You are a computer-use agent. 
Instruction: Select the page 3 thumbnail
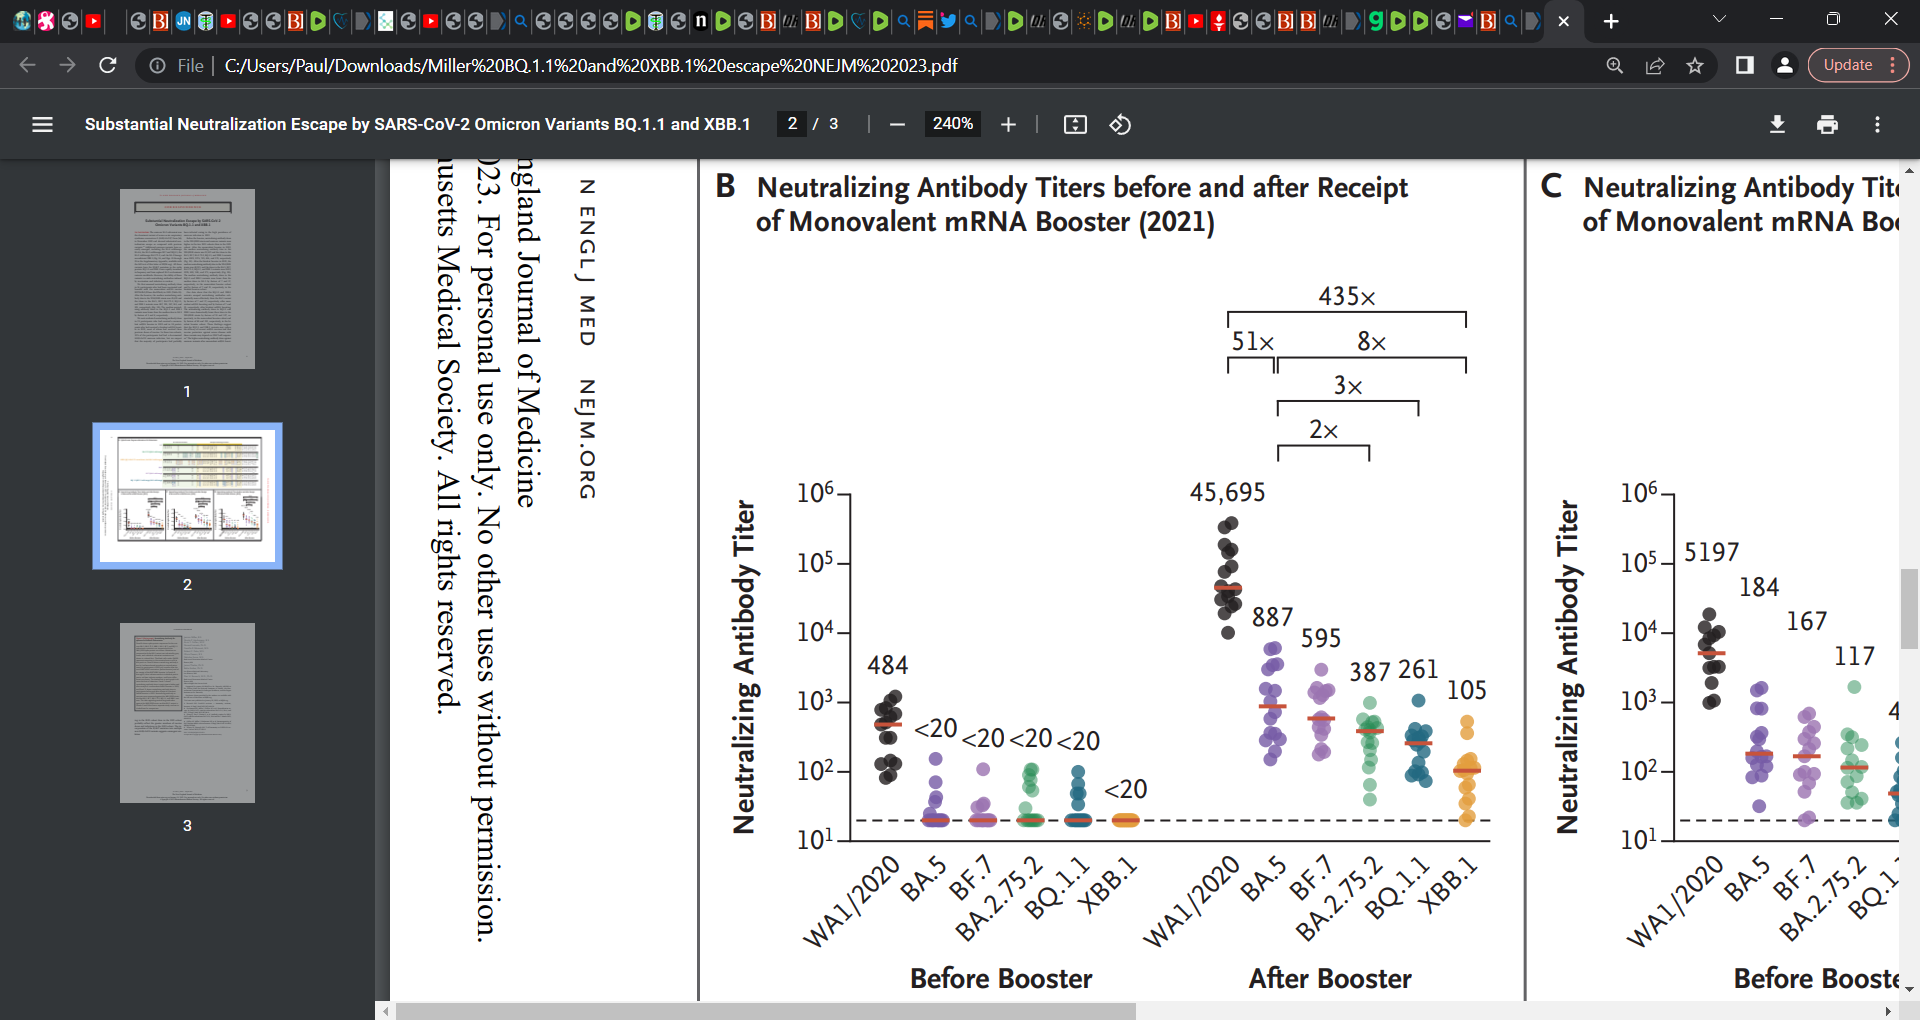[187, 713]
